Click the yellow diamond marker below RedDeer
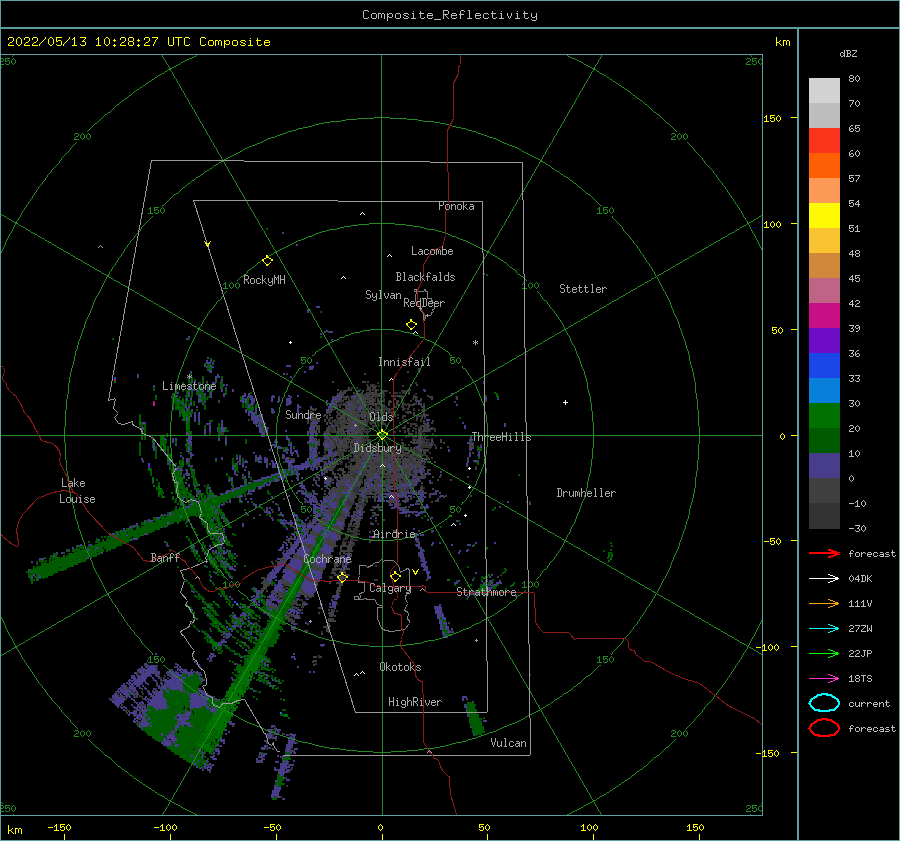Image resolution: width=900 pixels, height=841 pixels. pyautogui.click(x=412, y=324)
